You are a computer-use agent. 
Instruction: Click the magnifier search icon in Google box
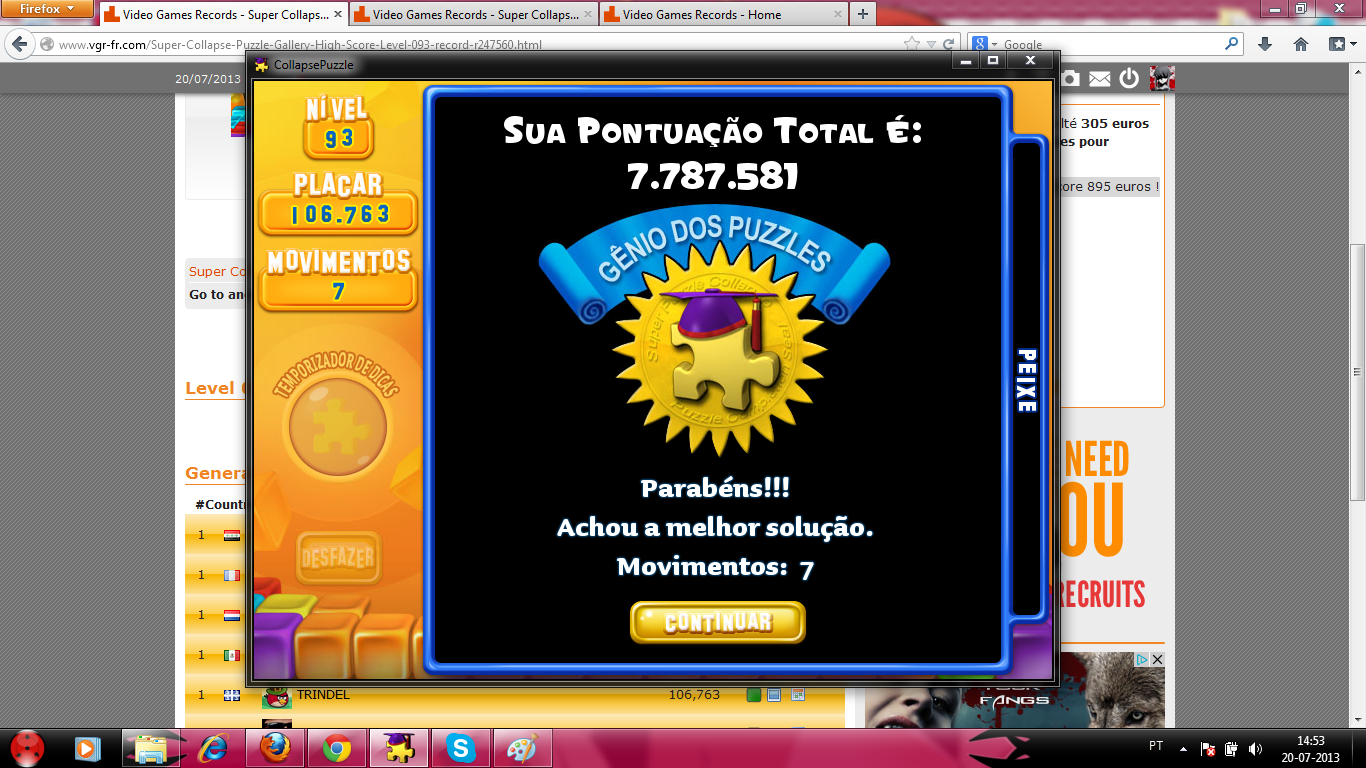[x=1231, y=44]
